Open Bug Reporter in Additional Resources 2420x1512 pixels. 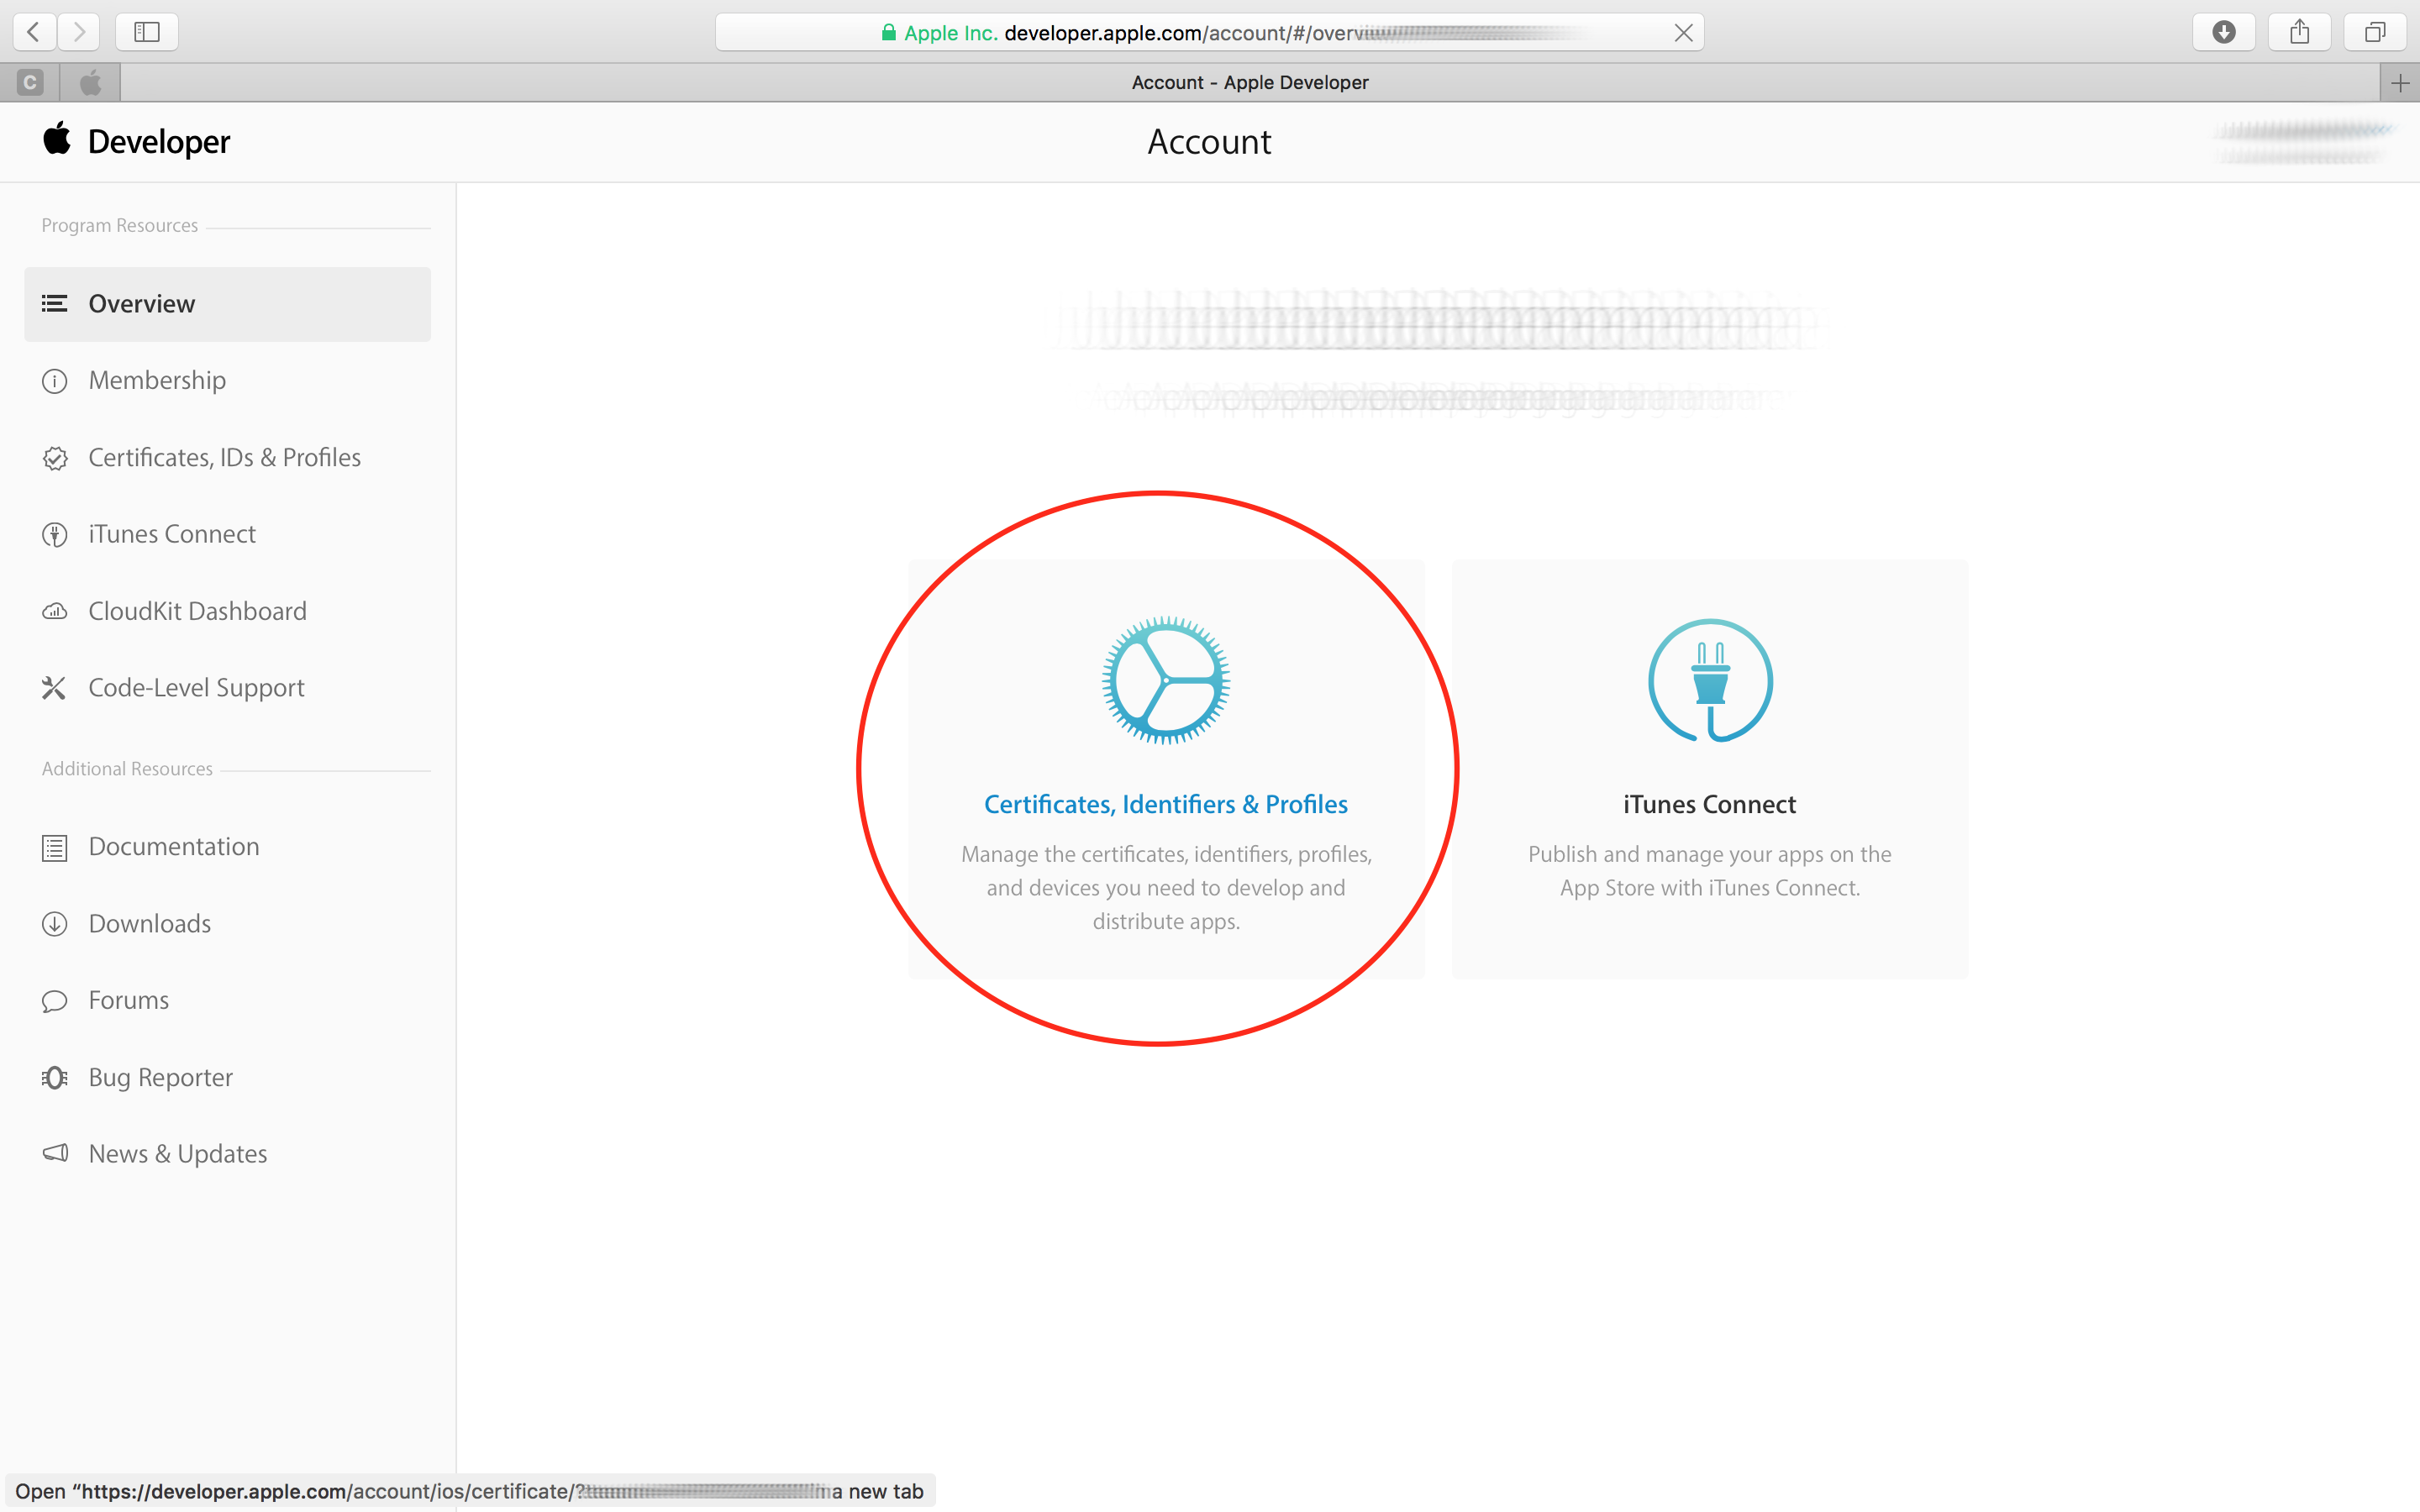click(160, 1077)
